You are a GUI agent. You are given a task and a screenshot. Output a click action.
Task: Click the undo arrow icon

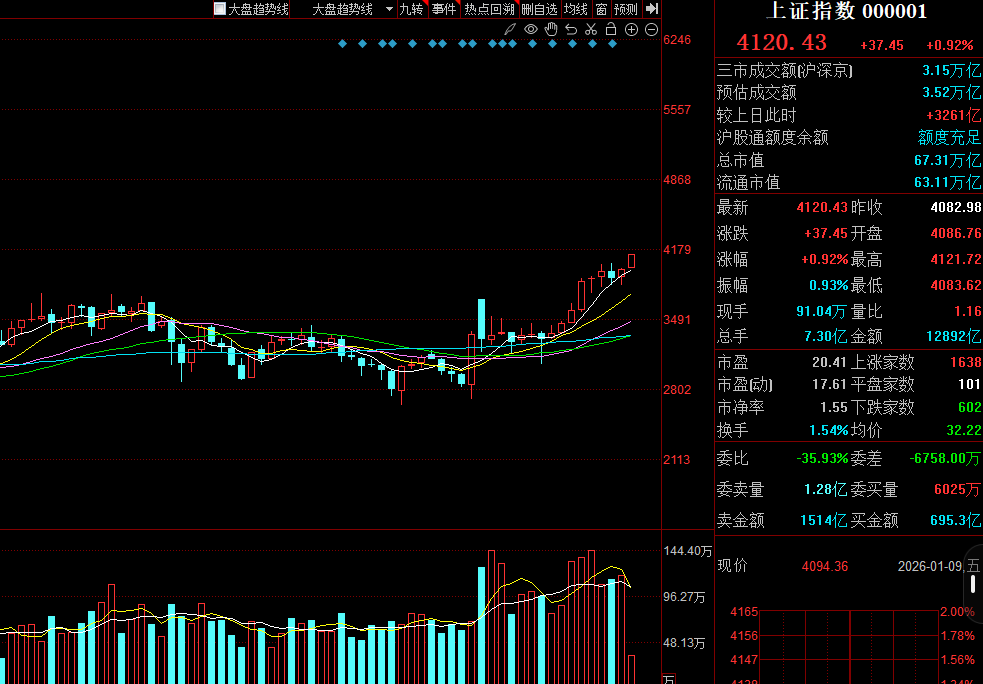(x=571, y=29)
